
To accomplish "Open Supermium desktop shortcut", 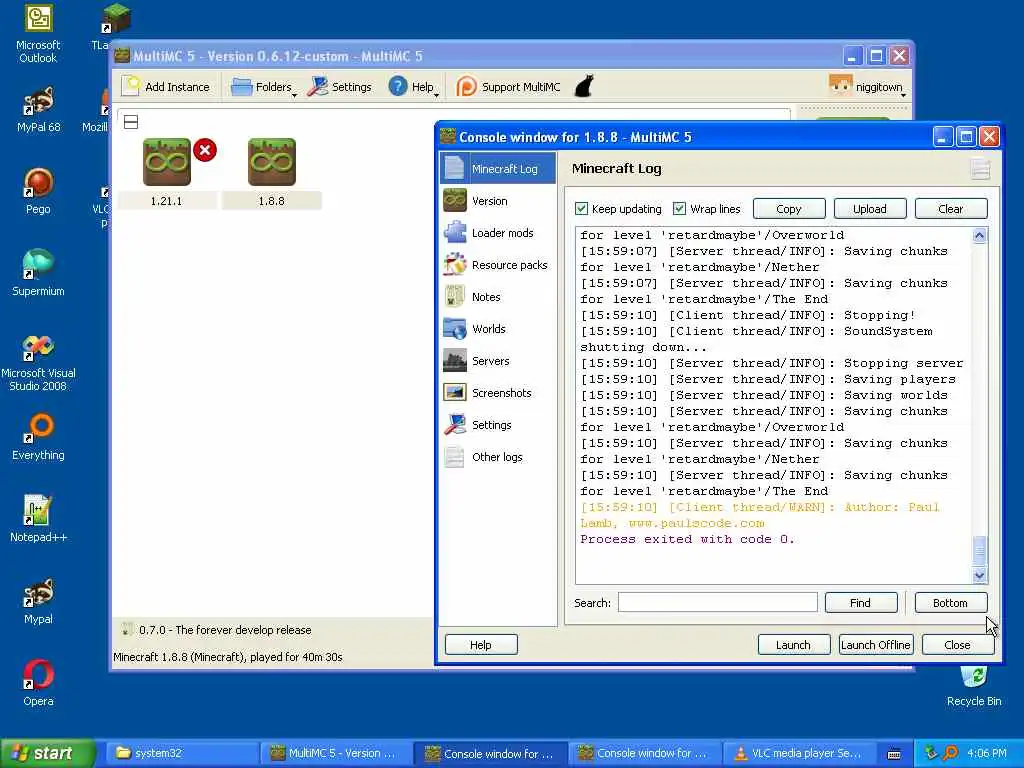I will pos(38,273).
